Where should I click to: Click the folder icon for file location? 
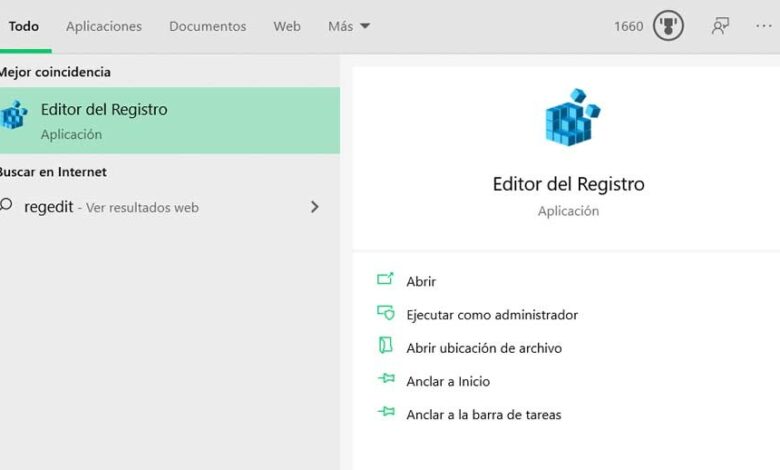click(x=386, y=345)
